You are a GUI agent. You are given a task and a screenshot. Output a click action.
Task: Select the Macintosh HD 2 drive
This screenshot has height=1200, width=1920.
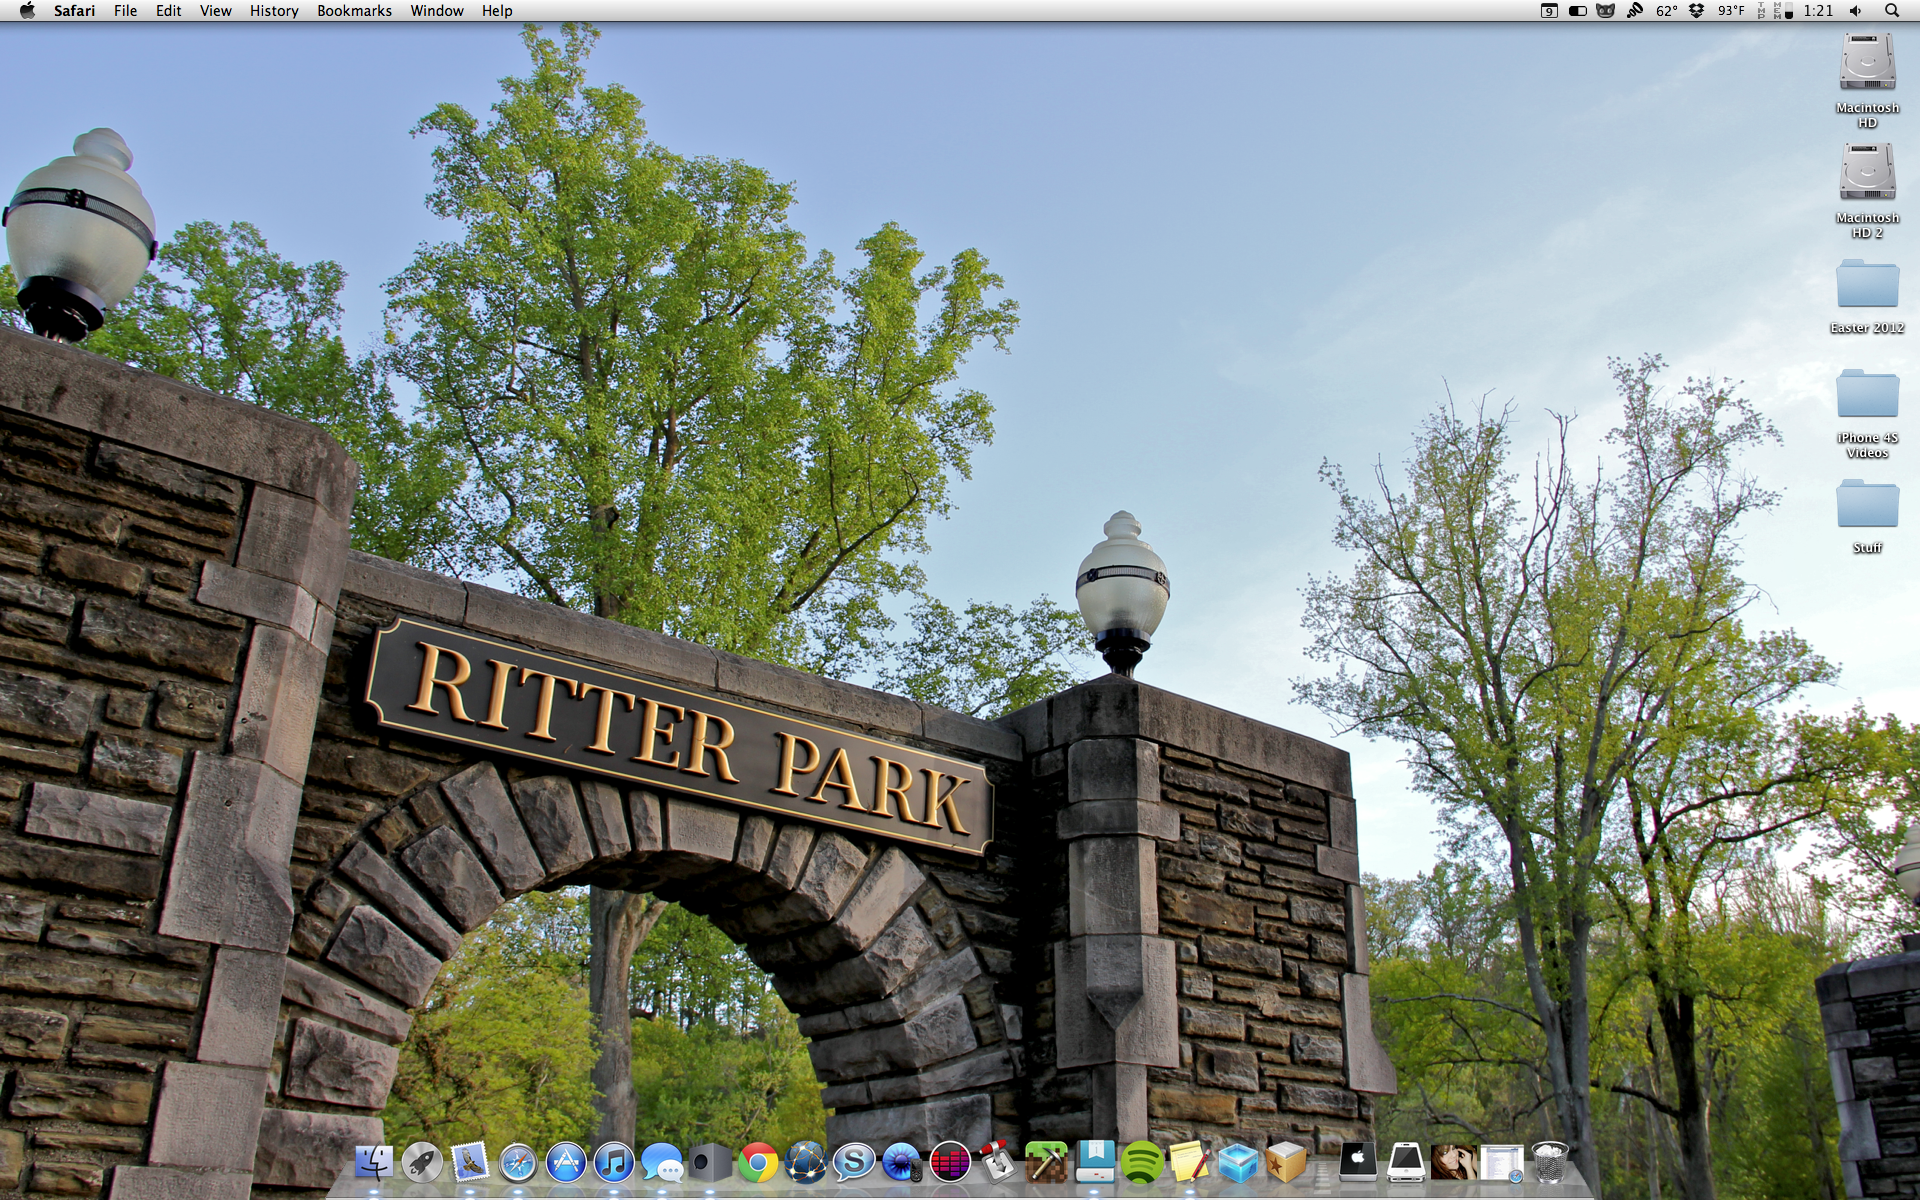coord(1867,176)
